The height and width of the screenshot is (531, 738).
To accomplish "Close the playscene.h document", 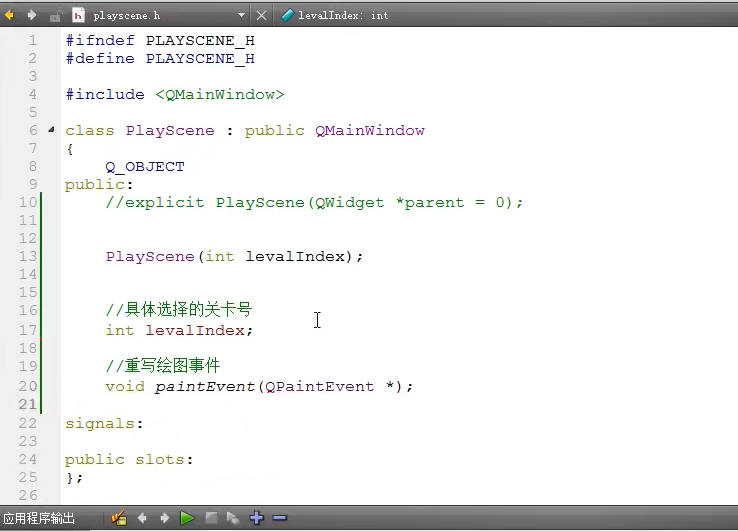I will pos(261,16).
